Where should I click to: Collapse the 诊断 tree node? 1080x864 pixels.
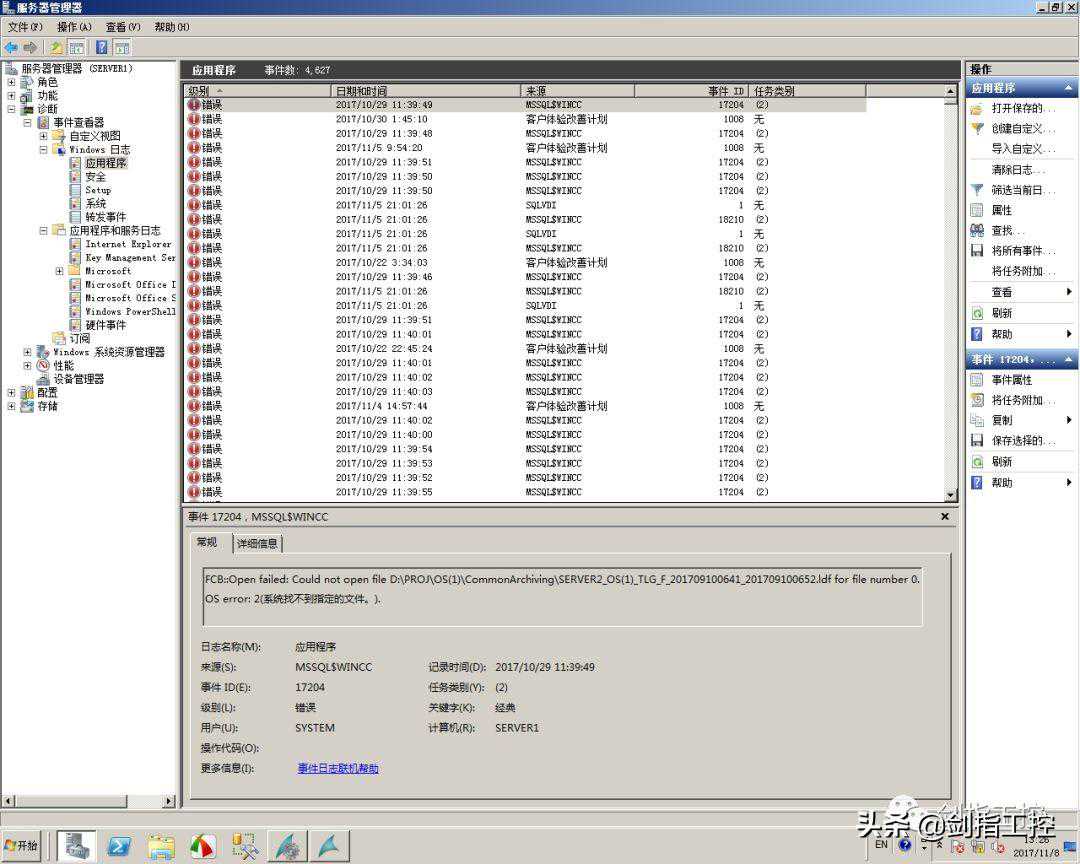(x=12, y=109)
